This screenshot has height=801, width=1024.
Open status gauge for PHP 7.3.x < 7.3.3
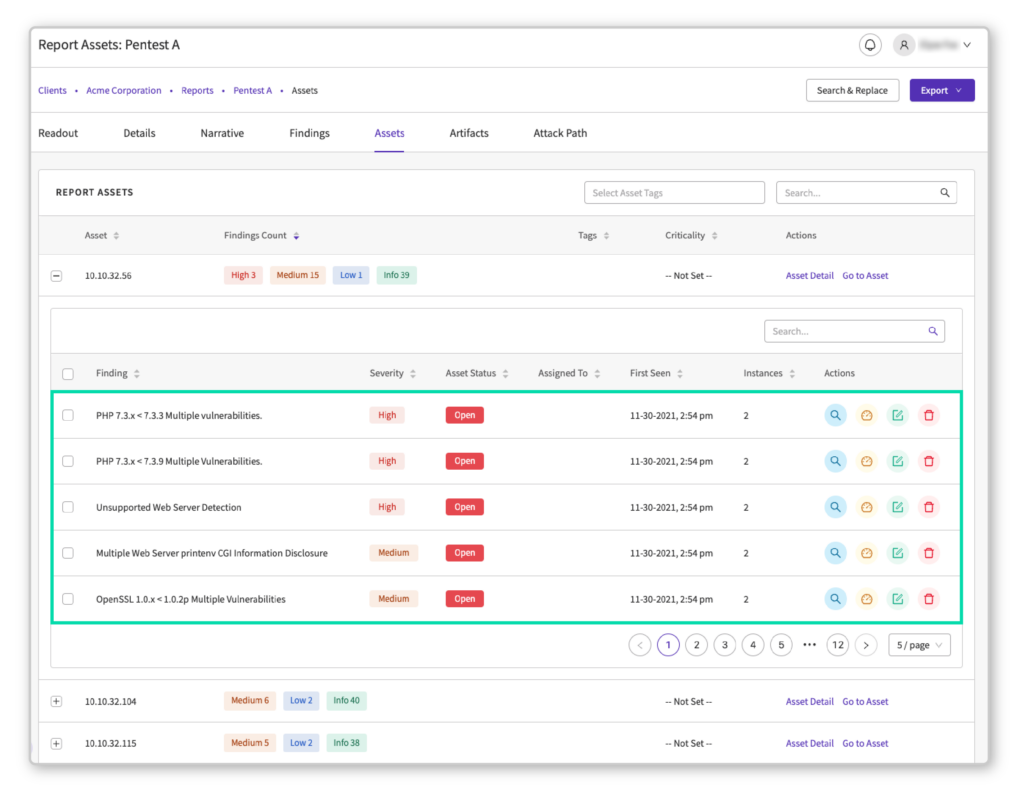pyautogui.click(x=866, y=415)
